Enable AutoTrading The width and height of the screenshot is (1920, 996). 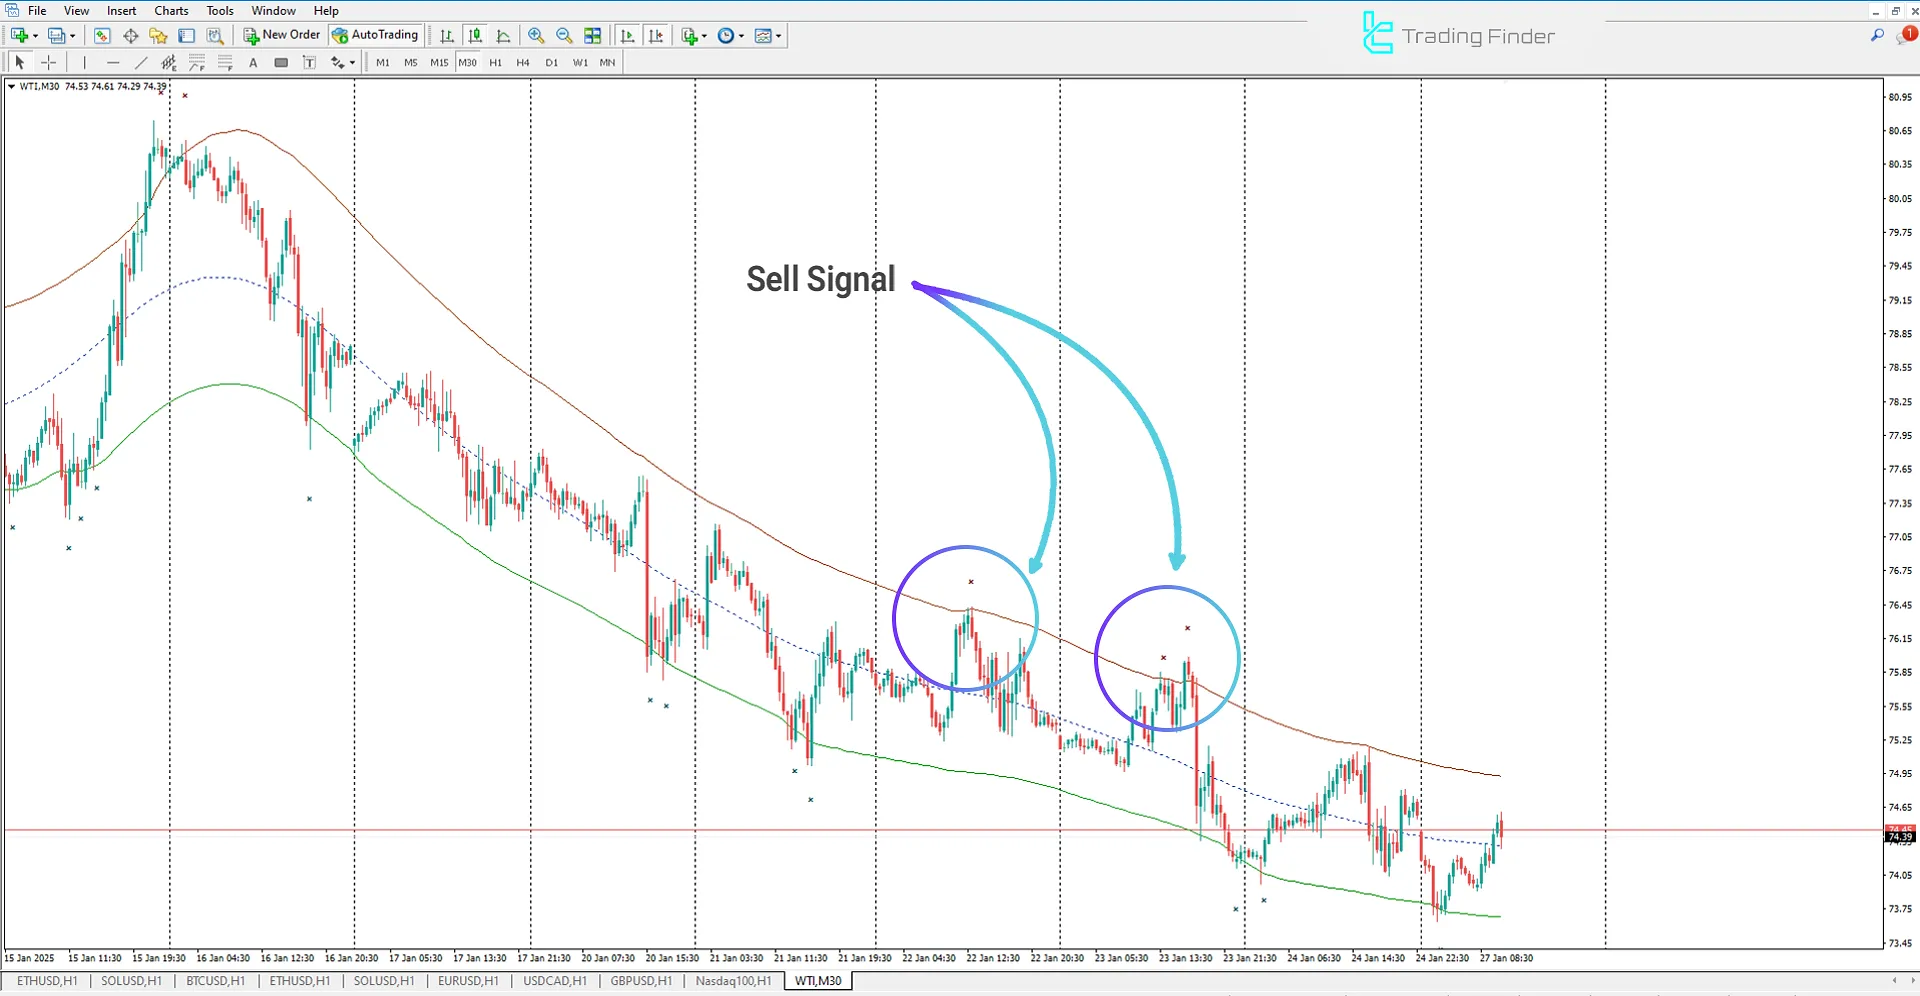(x=376, y=34)
